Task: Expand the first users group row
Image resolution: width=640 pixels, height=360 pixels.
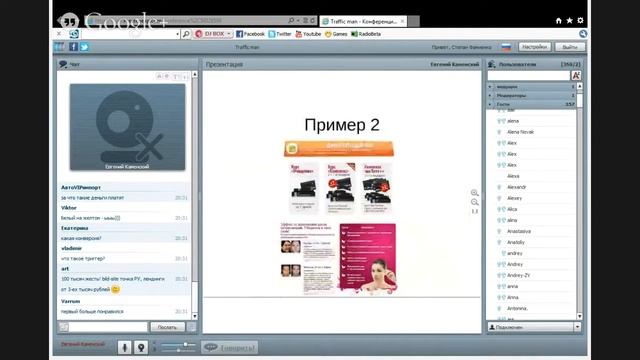Action: (x=490, y=87)
